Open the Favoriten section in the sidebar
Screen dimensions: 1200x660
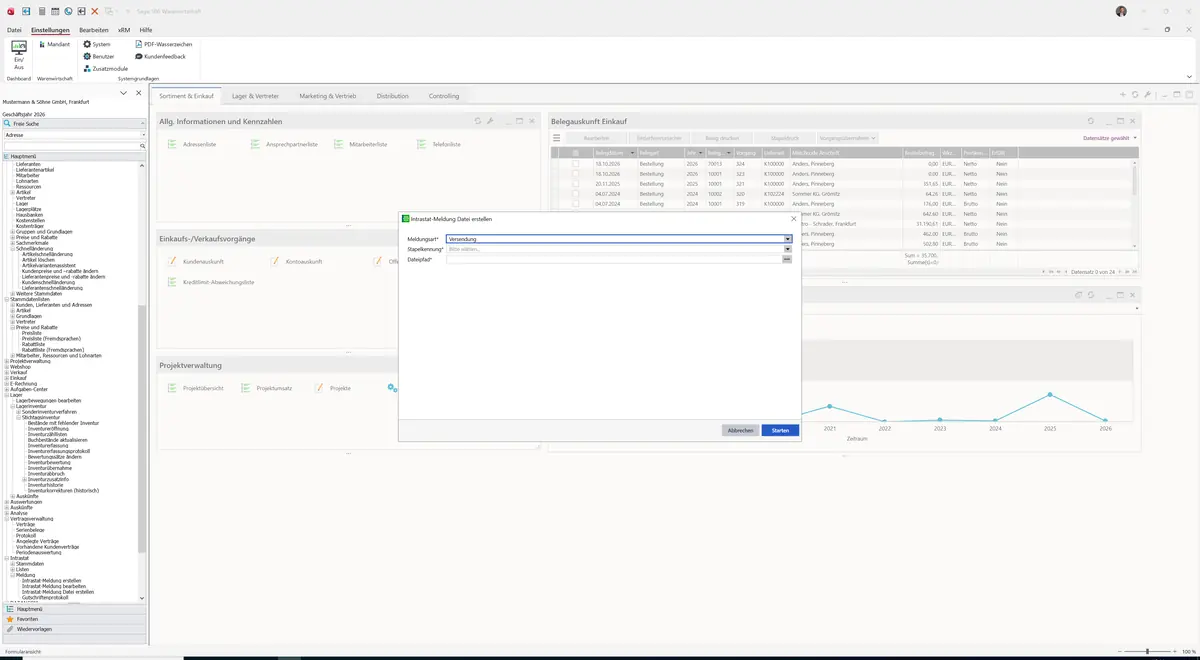pyautogui.click(x=74, y=619)
